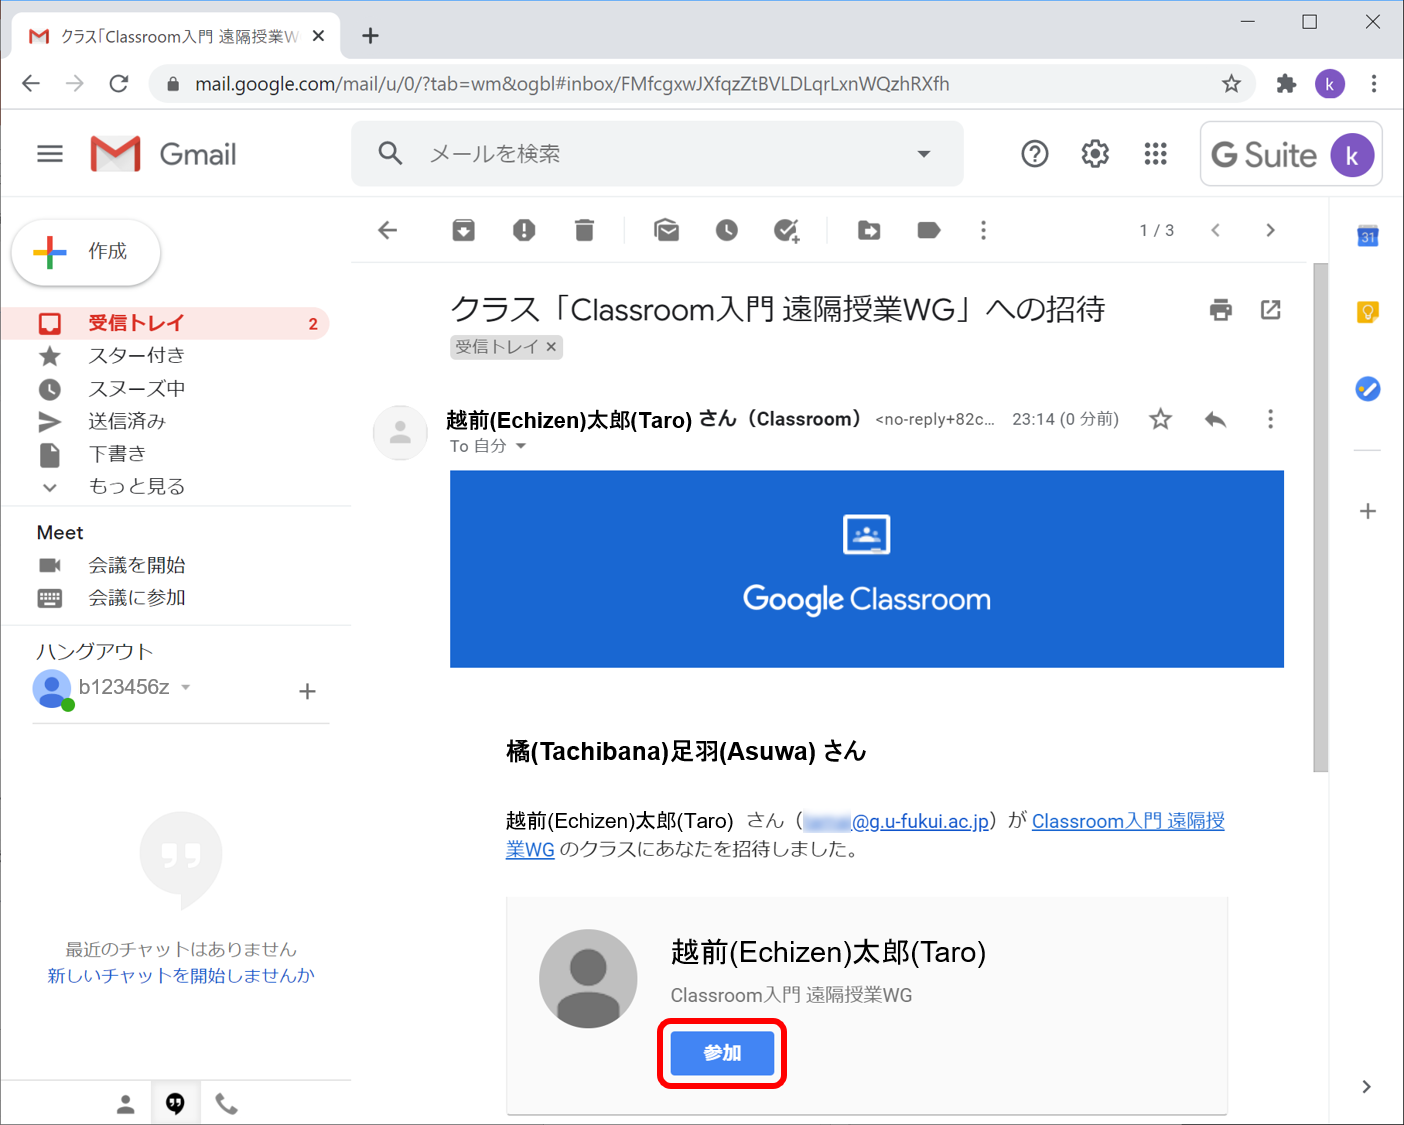
Task: Add a new Hangouts contact plus
Action: [x=307, y=691]
